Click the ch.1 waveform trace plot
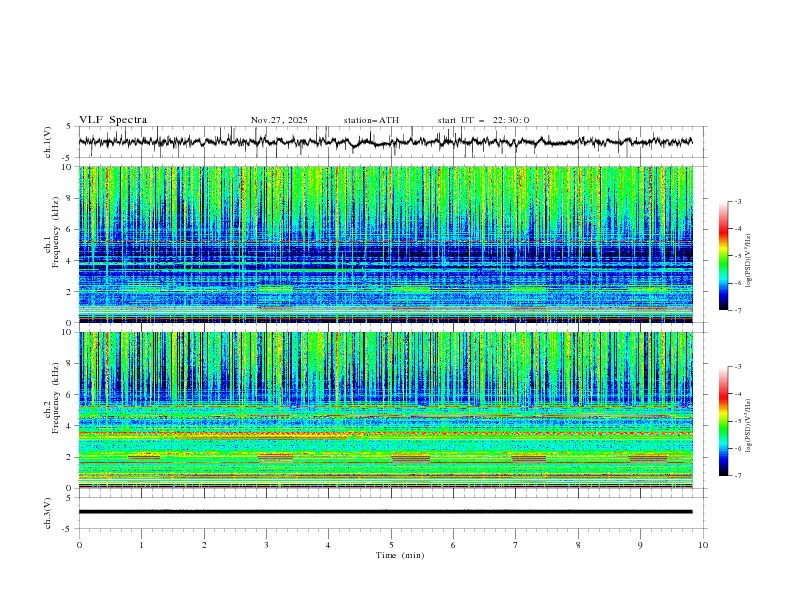The image size is (792, 612). (385, 142)
